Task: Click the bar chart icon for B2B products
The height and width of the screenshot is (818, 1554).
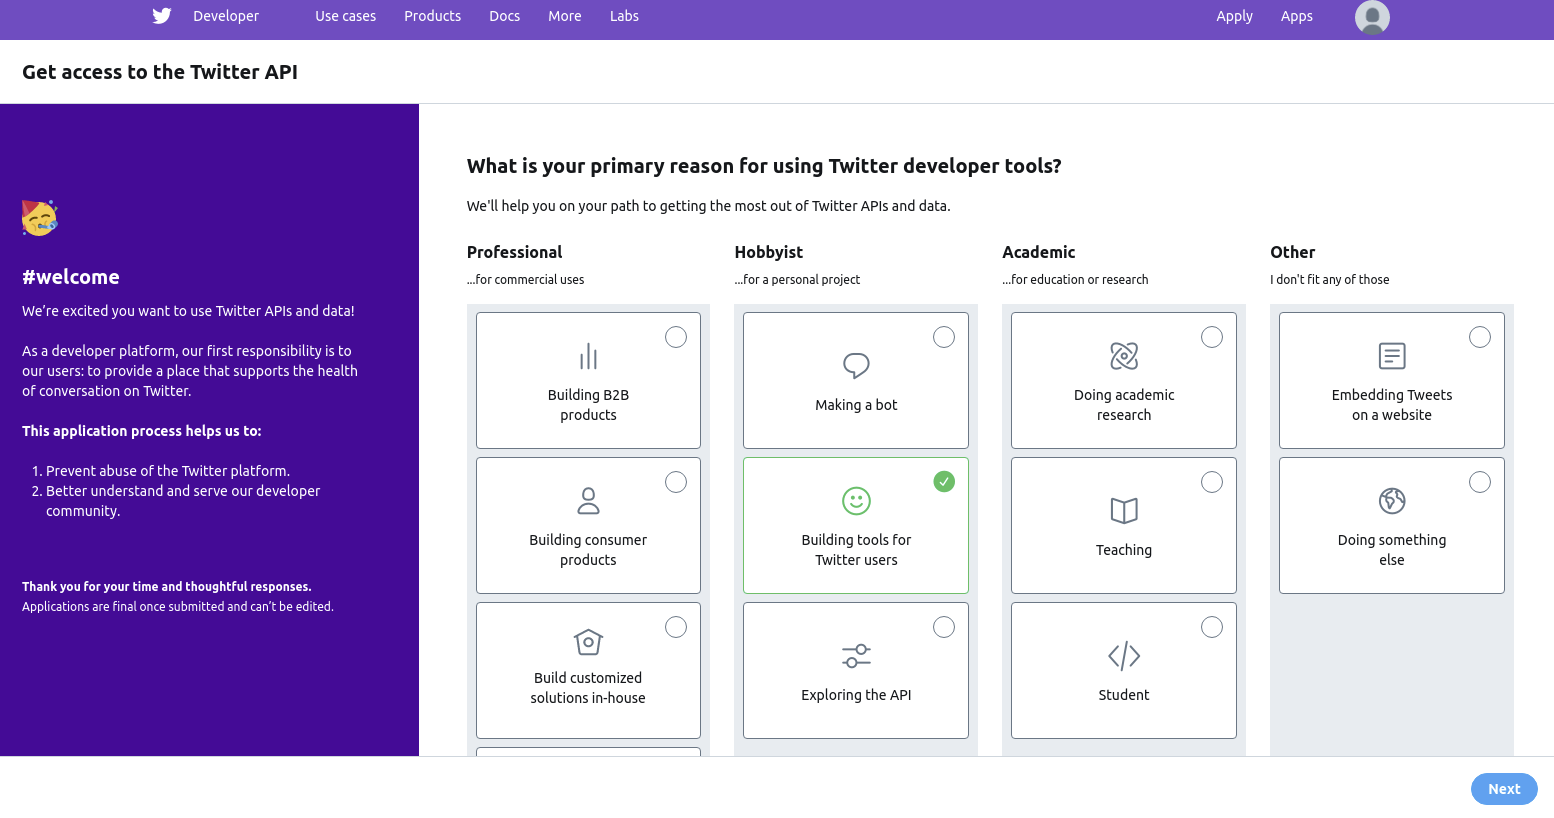Action: (588, 356)
